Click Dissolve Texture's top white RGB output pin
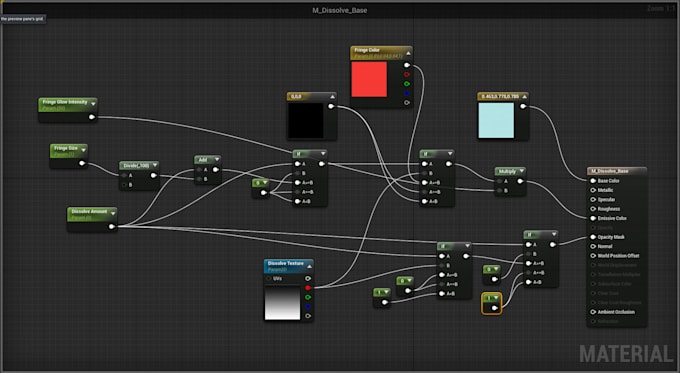This screenshot has width=680, height=373. (308, 278)
